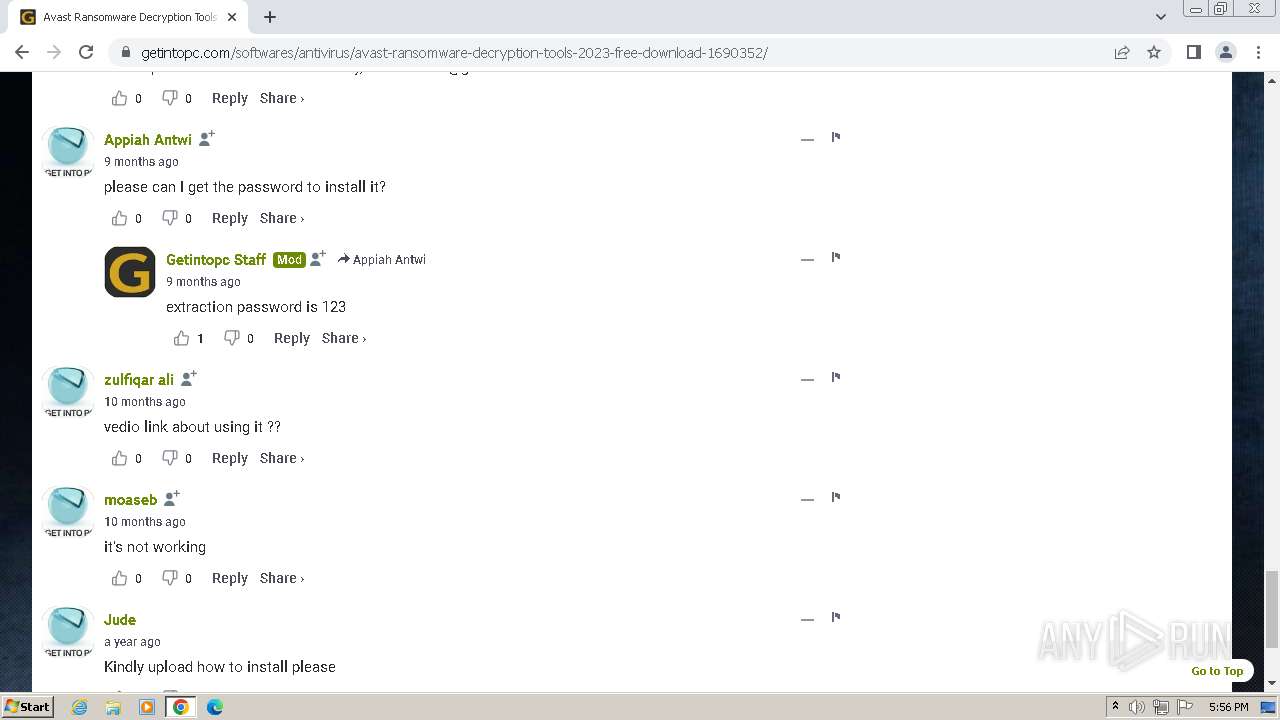
Task: Reply to Getintopc Staff's comment
Action: point(291,338)
